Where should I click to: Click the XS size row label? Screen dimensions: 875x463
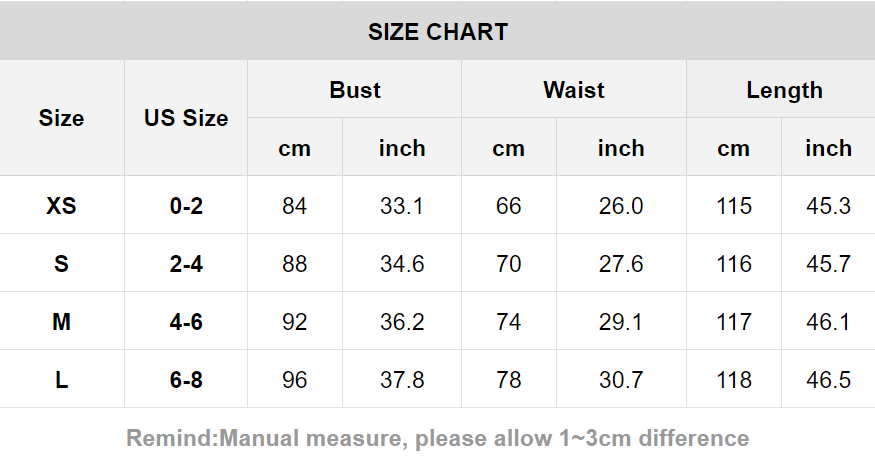61,206
